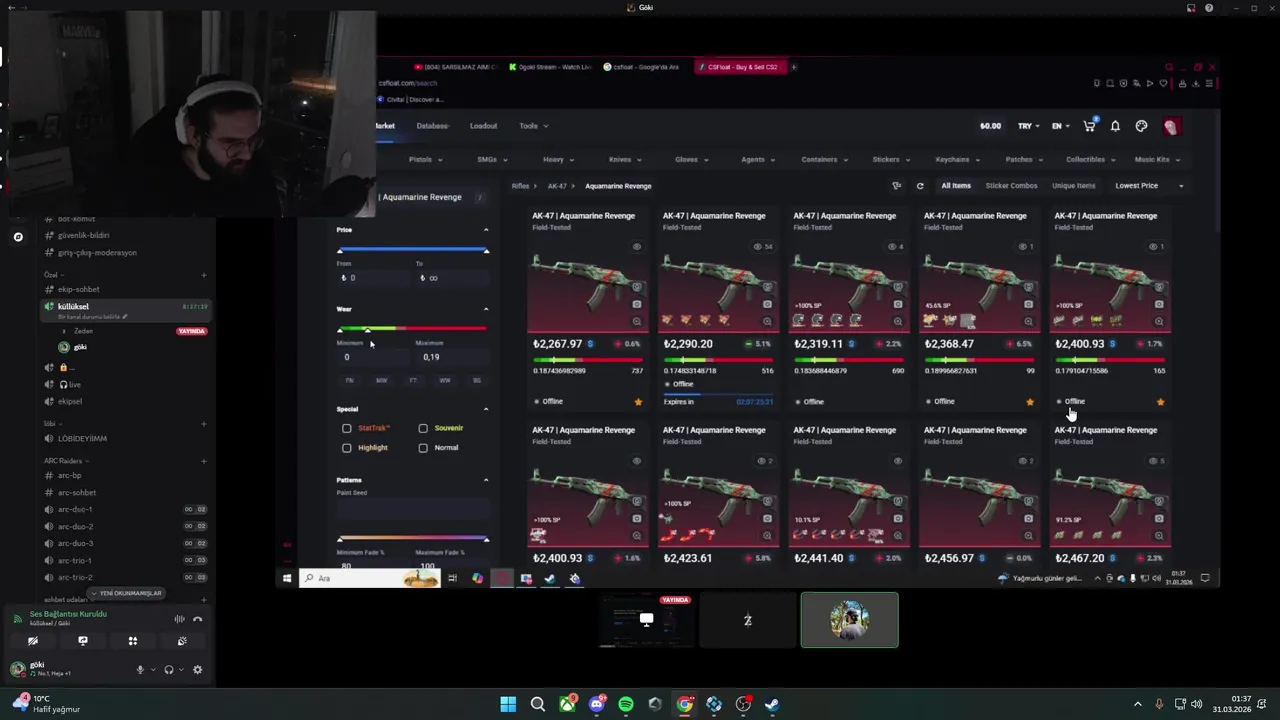Image resolution: width=1280 pixels, height=720 pixels.
Task: Open the filter options icon beside refresh
Action: pyautogui.click(x=896, y=186)
